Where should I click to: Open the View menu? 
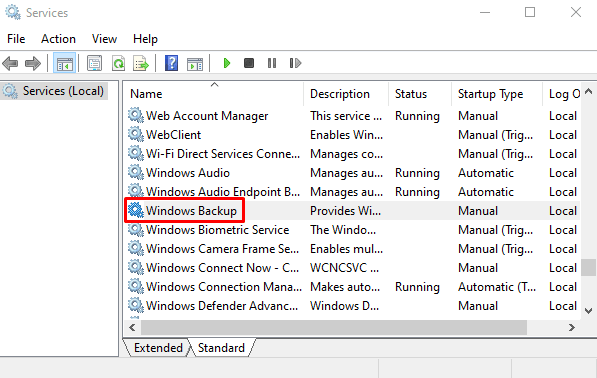point(104,39)
